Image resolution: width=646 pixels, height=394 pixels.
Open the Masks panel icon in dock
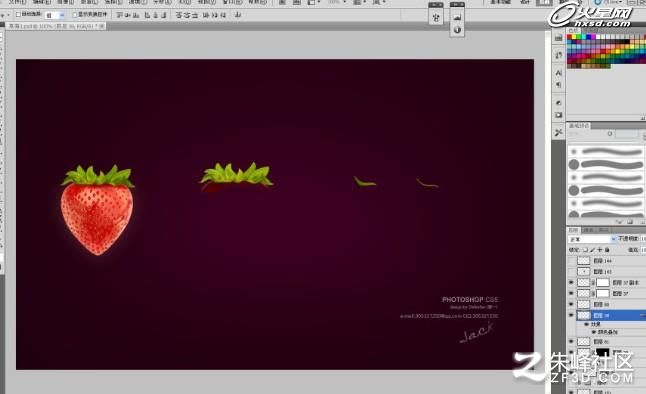[x=558, y=115]
